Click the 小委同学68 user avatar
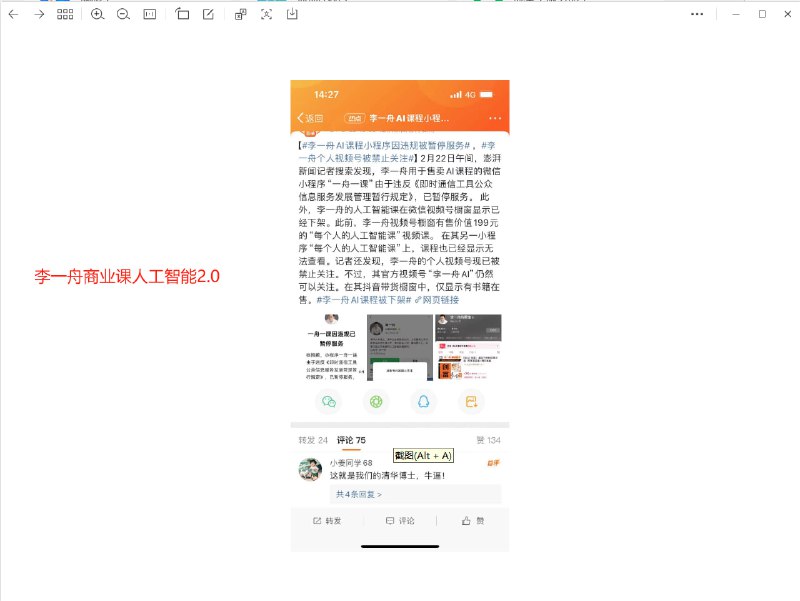Image resolution: width=800 pixels, height=601 pixels. [311, 467]
